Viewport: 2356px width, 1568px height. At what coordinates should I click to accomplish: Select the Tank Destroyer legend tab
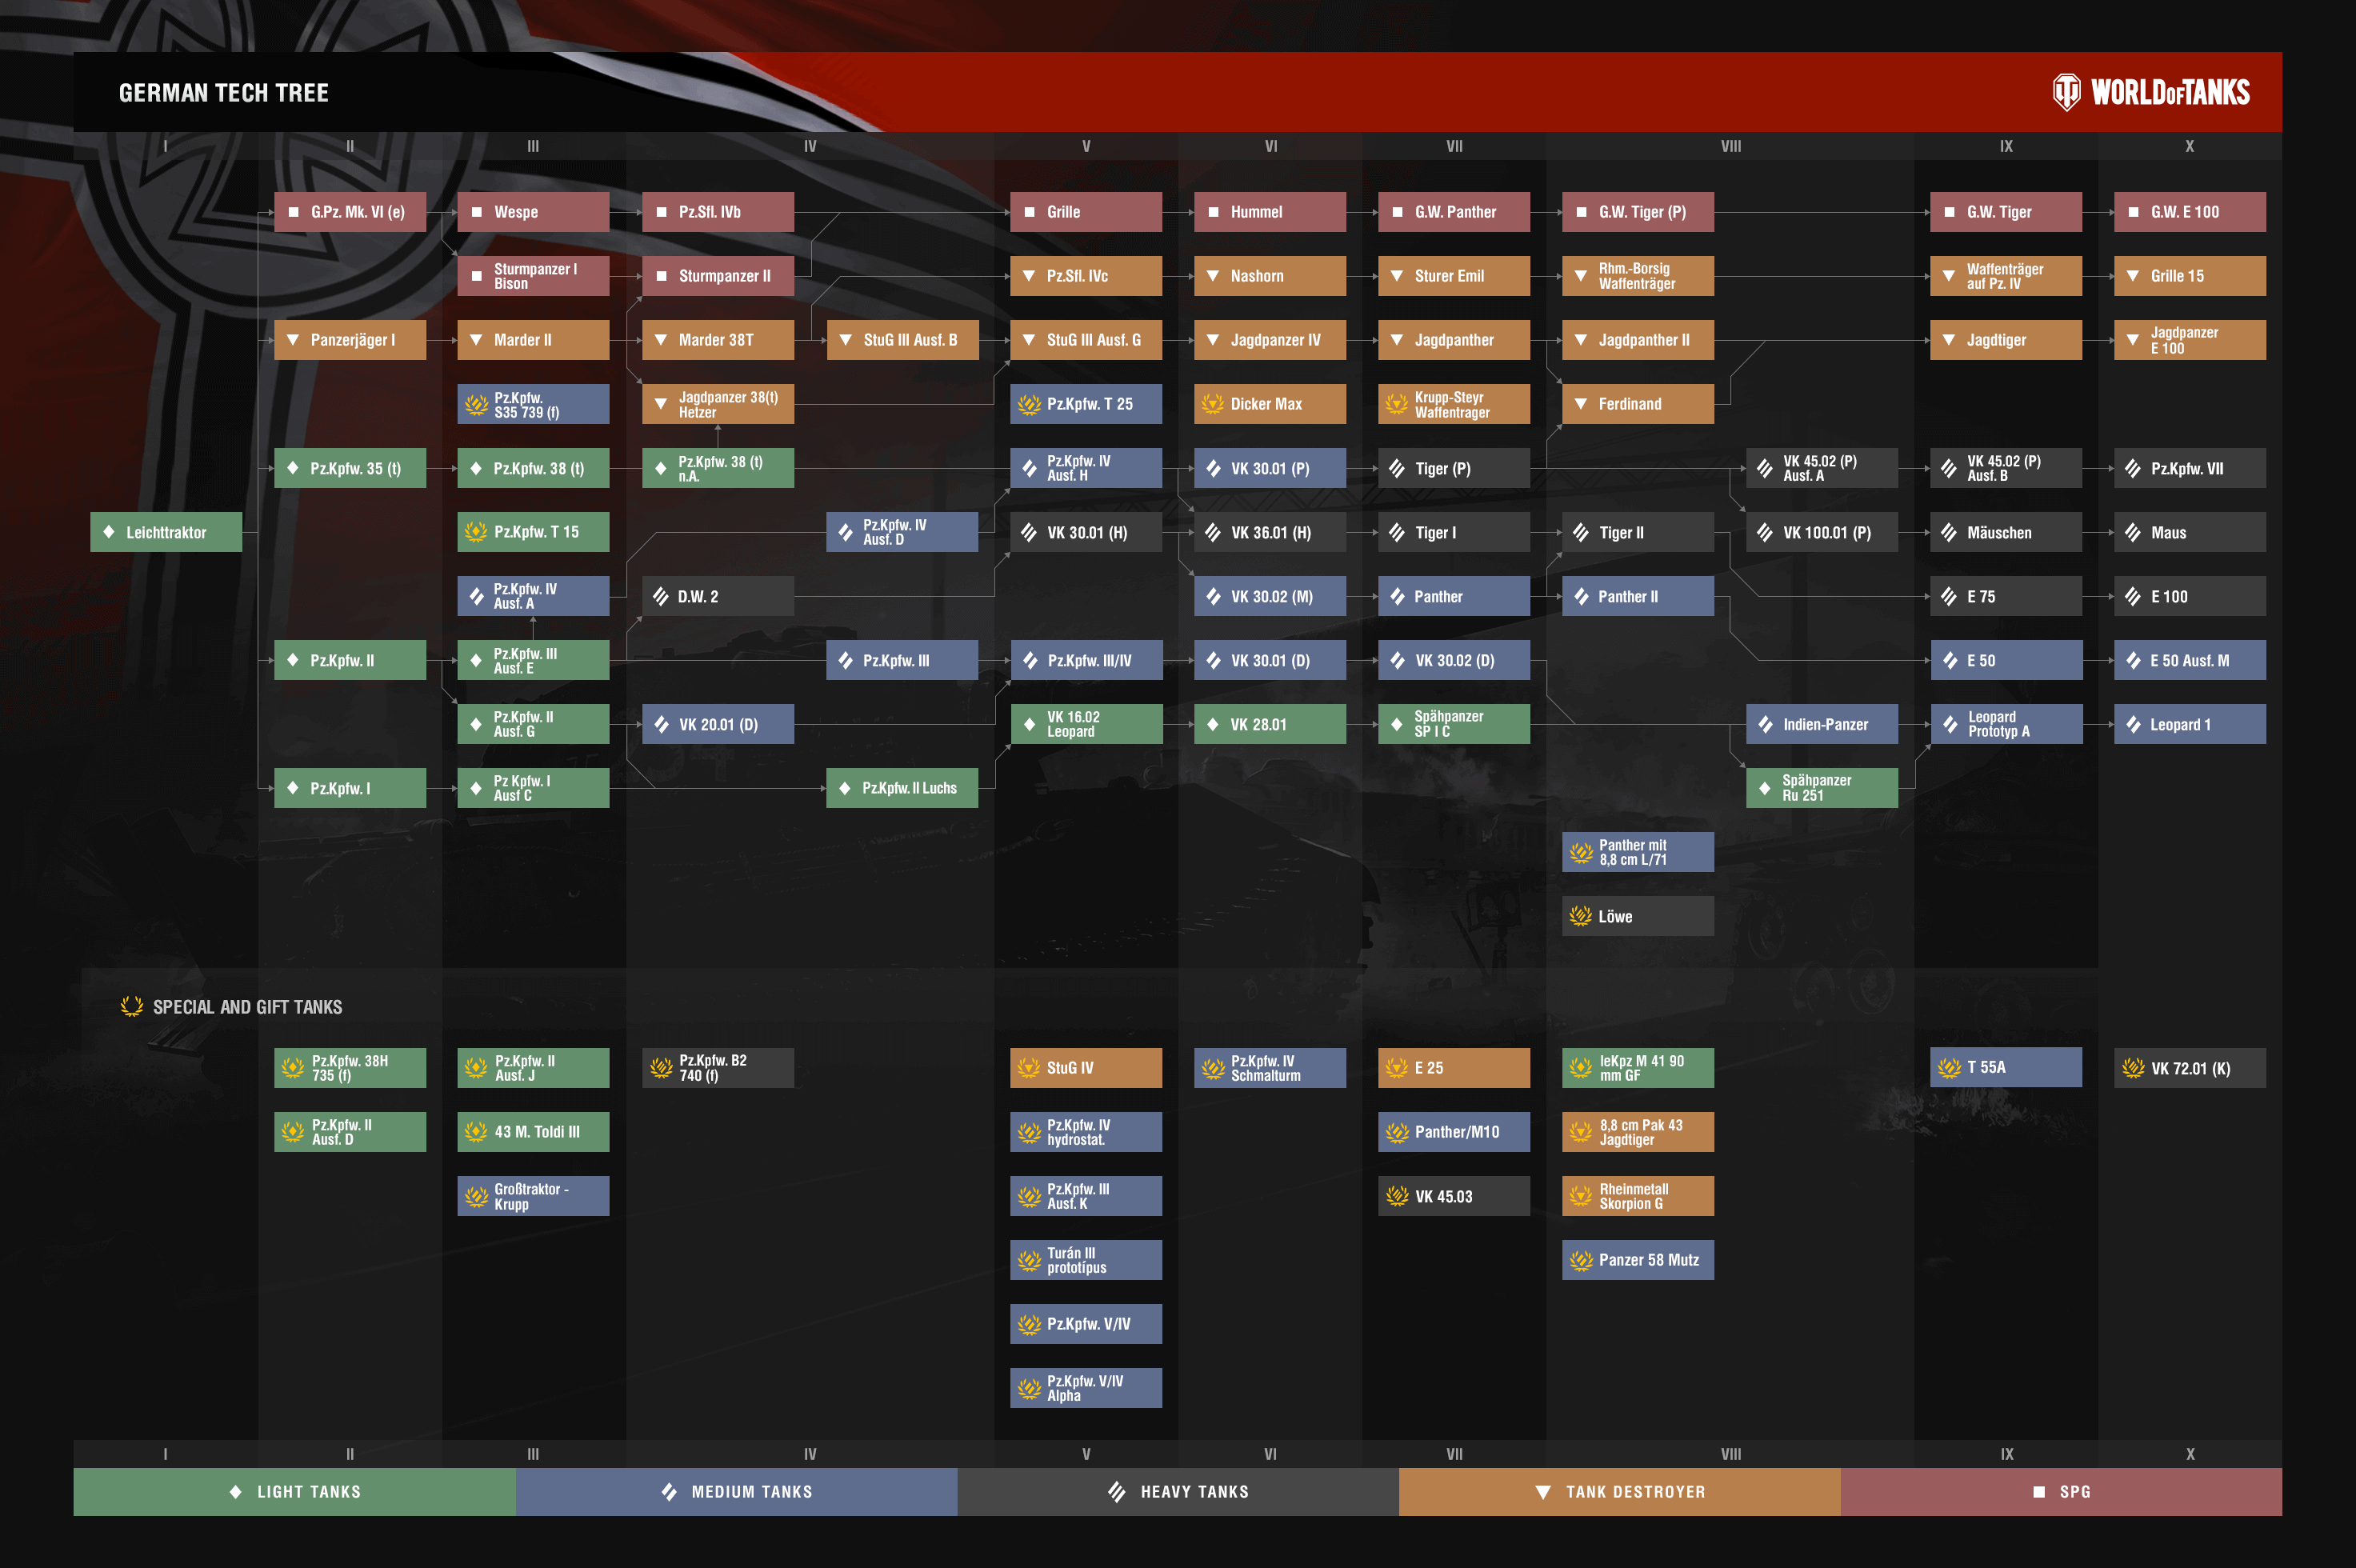(1620, 1492)
